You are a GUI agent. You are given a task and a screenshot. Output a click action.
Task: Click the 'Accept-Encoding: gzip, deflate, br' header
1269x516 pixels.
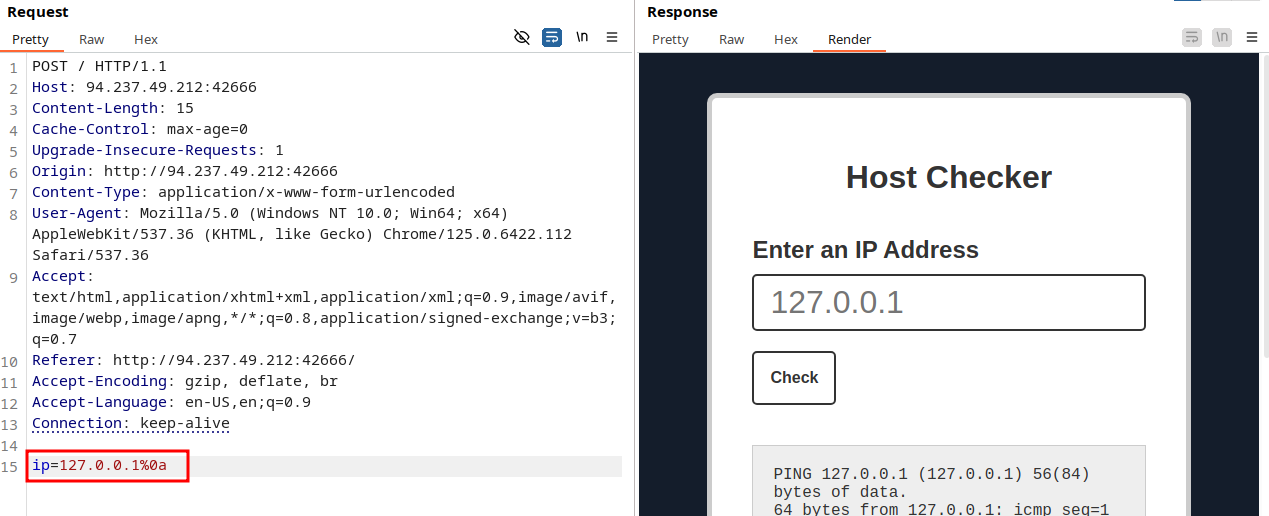pos(185,381)
